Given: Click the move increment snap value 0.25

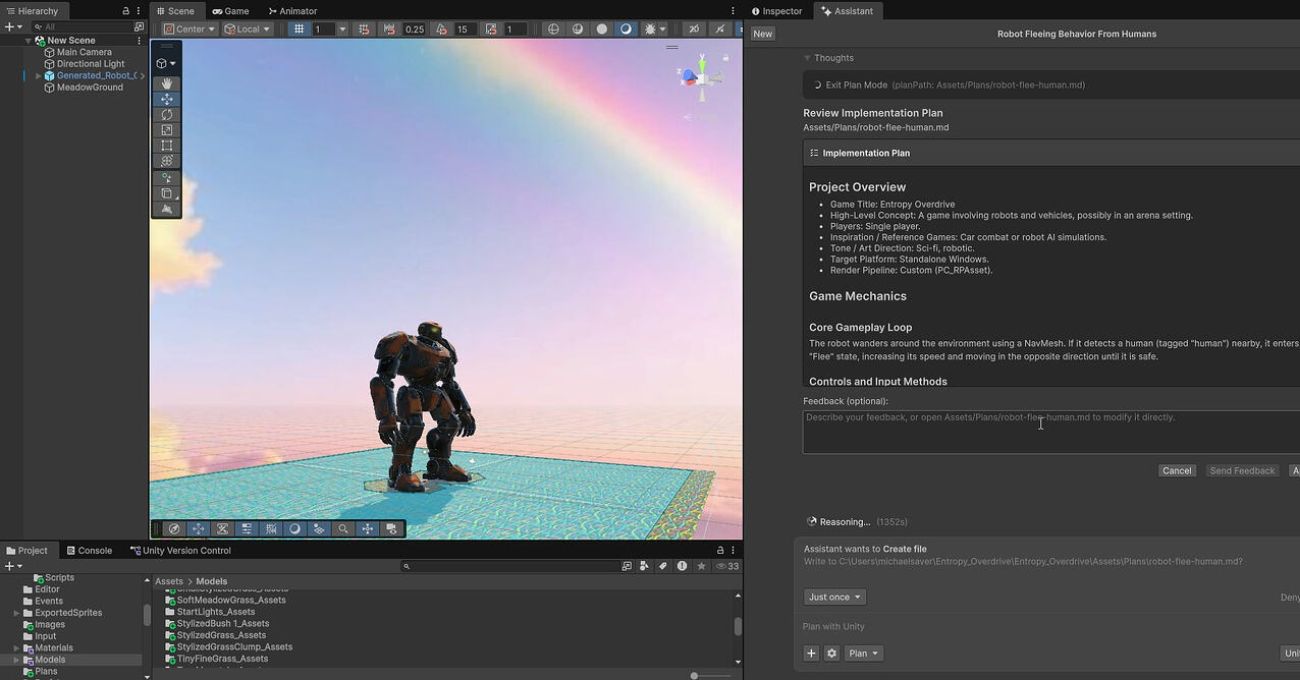Looking at the screenshot, I should pyautogui.click(x=415, y=29).
